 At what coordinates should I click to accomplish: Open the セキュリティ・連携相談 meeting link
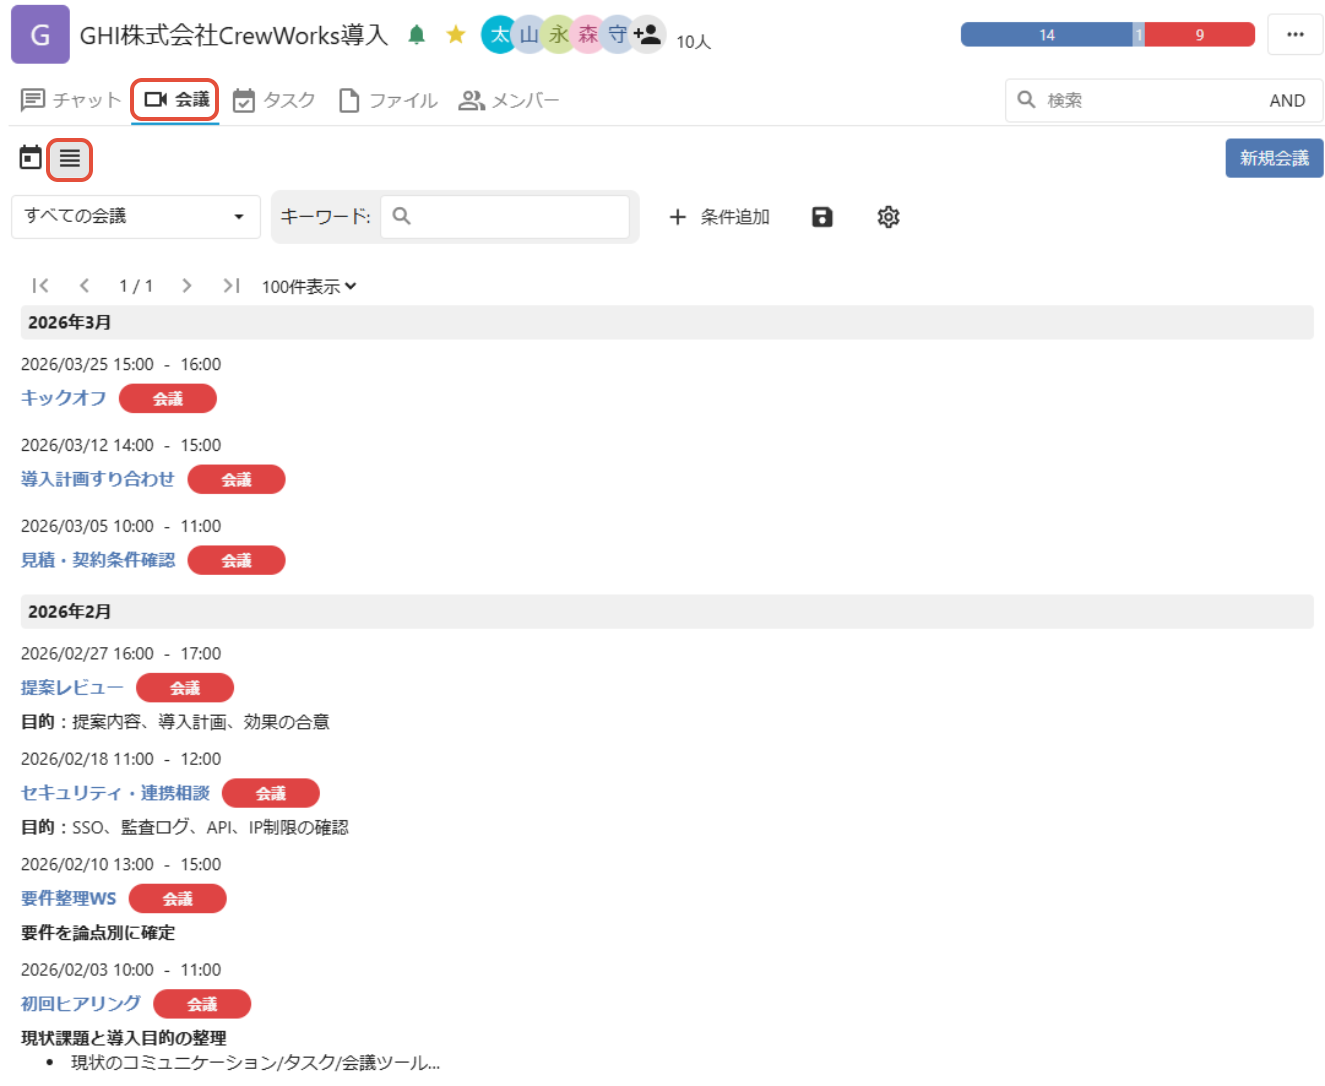click(115, 793)
